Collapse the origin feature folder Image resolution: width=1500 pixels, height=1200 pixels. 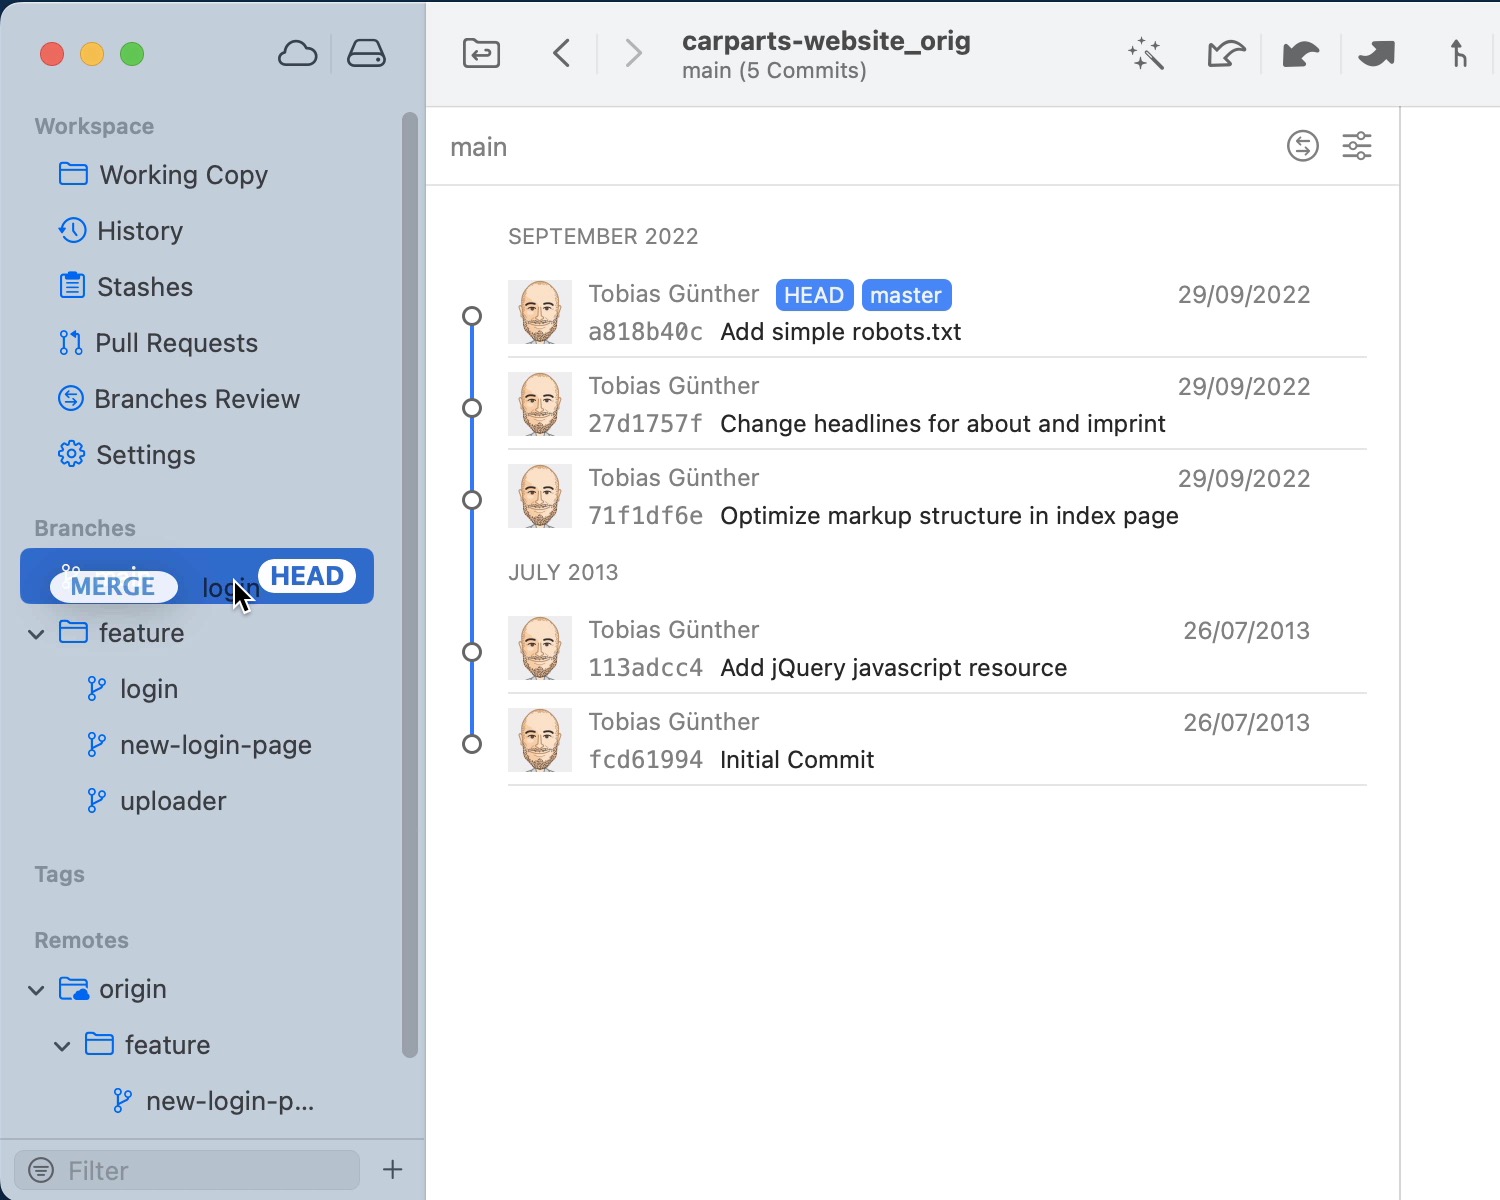click(x=62, y=1046)
